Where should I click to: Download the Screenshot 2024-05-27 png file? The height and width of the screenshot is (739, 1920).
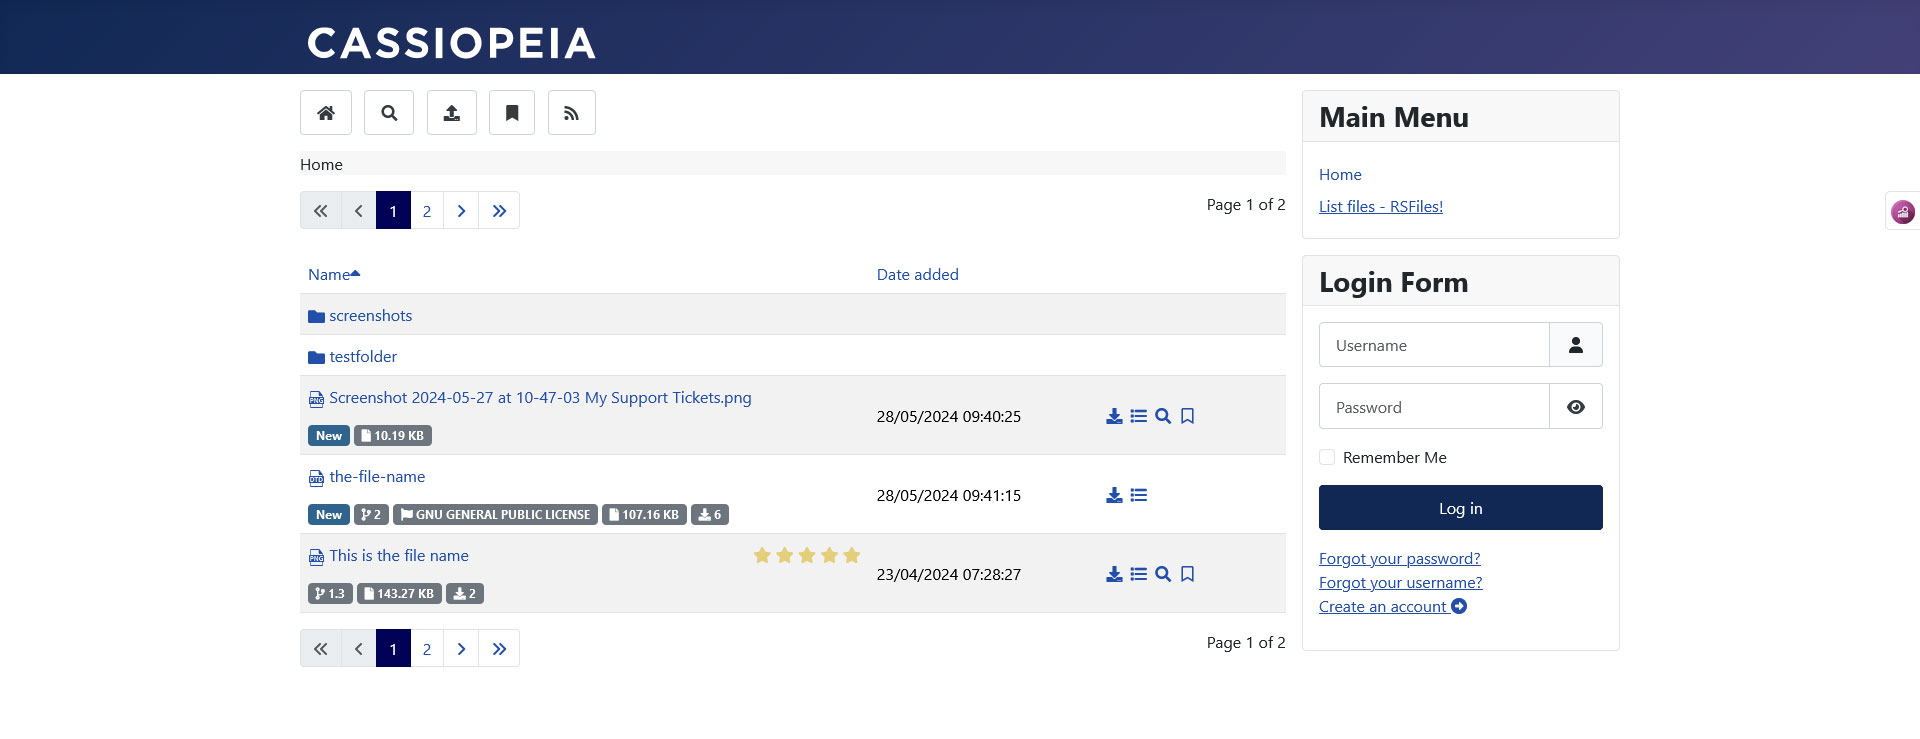click(x=1114, y=416)
